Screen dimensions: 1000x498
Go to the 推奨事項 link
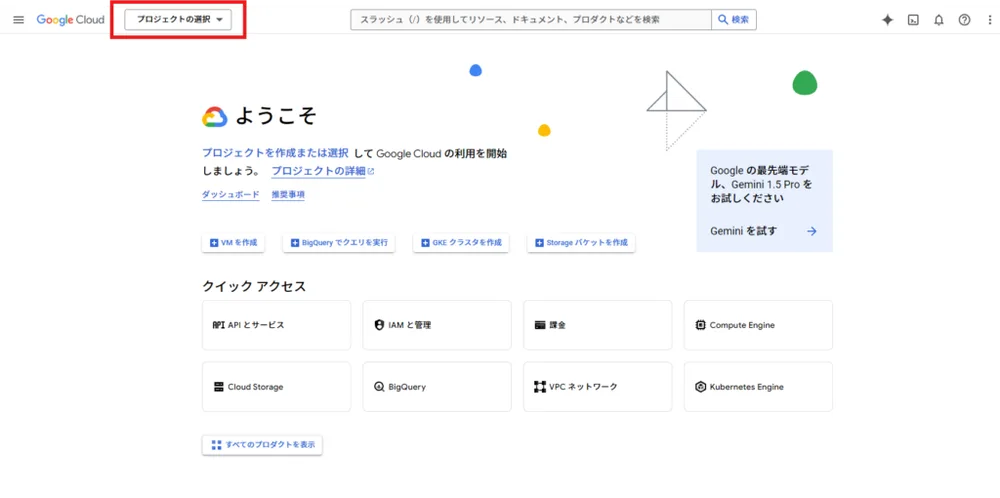(x=288, y=194)
